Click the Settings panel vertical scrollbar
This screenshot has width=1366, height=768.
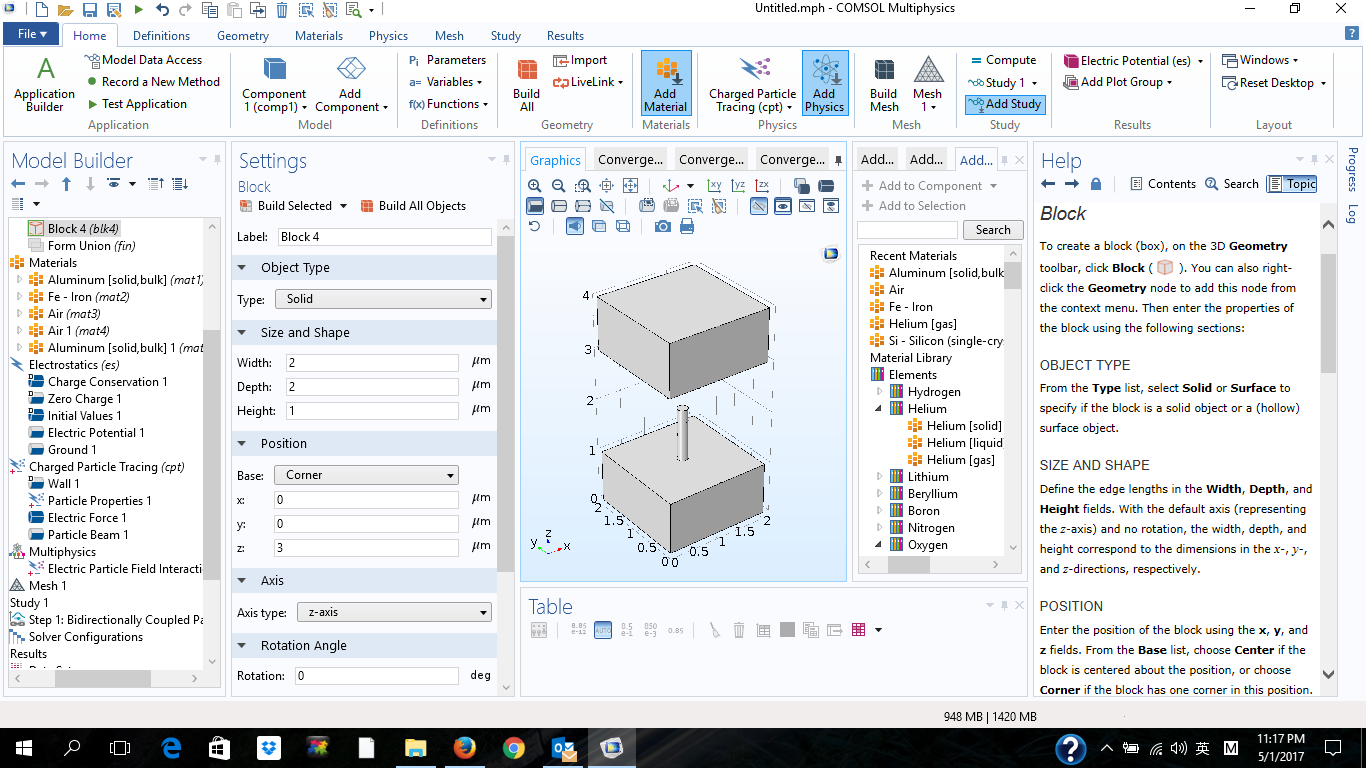click(x=505, y=400)
